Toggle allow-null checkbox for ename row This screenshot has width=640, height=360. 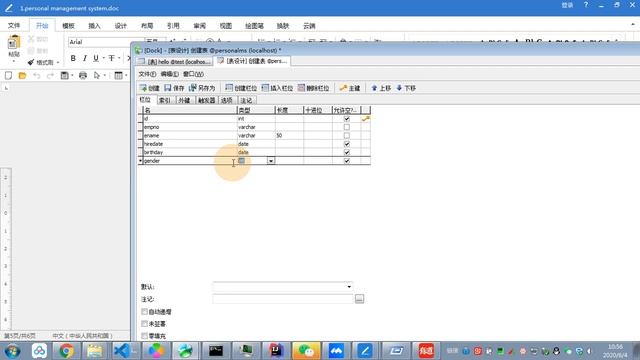347,136
